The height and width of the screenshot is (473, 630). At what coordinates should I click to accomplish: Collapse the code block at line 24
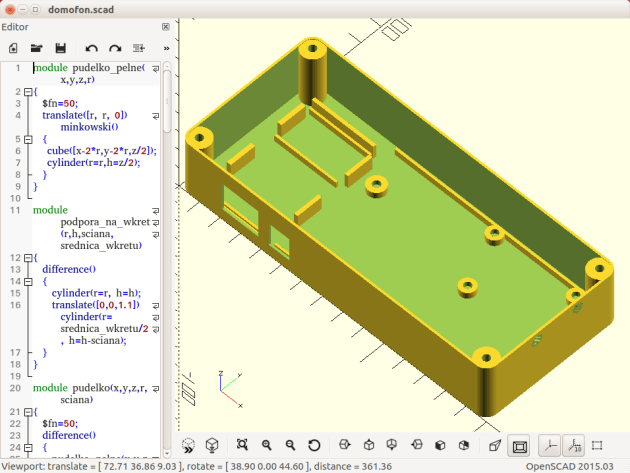click(28, 447)
